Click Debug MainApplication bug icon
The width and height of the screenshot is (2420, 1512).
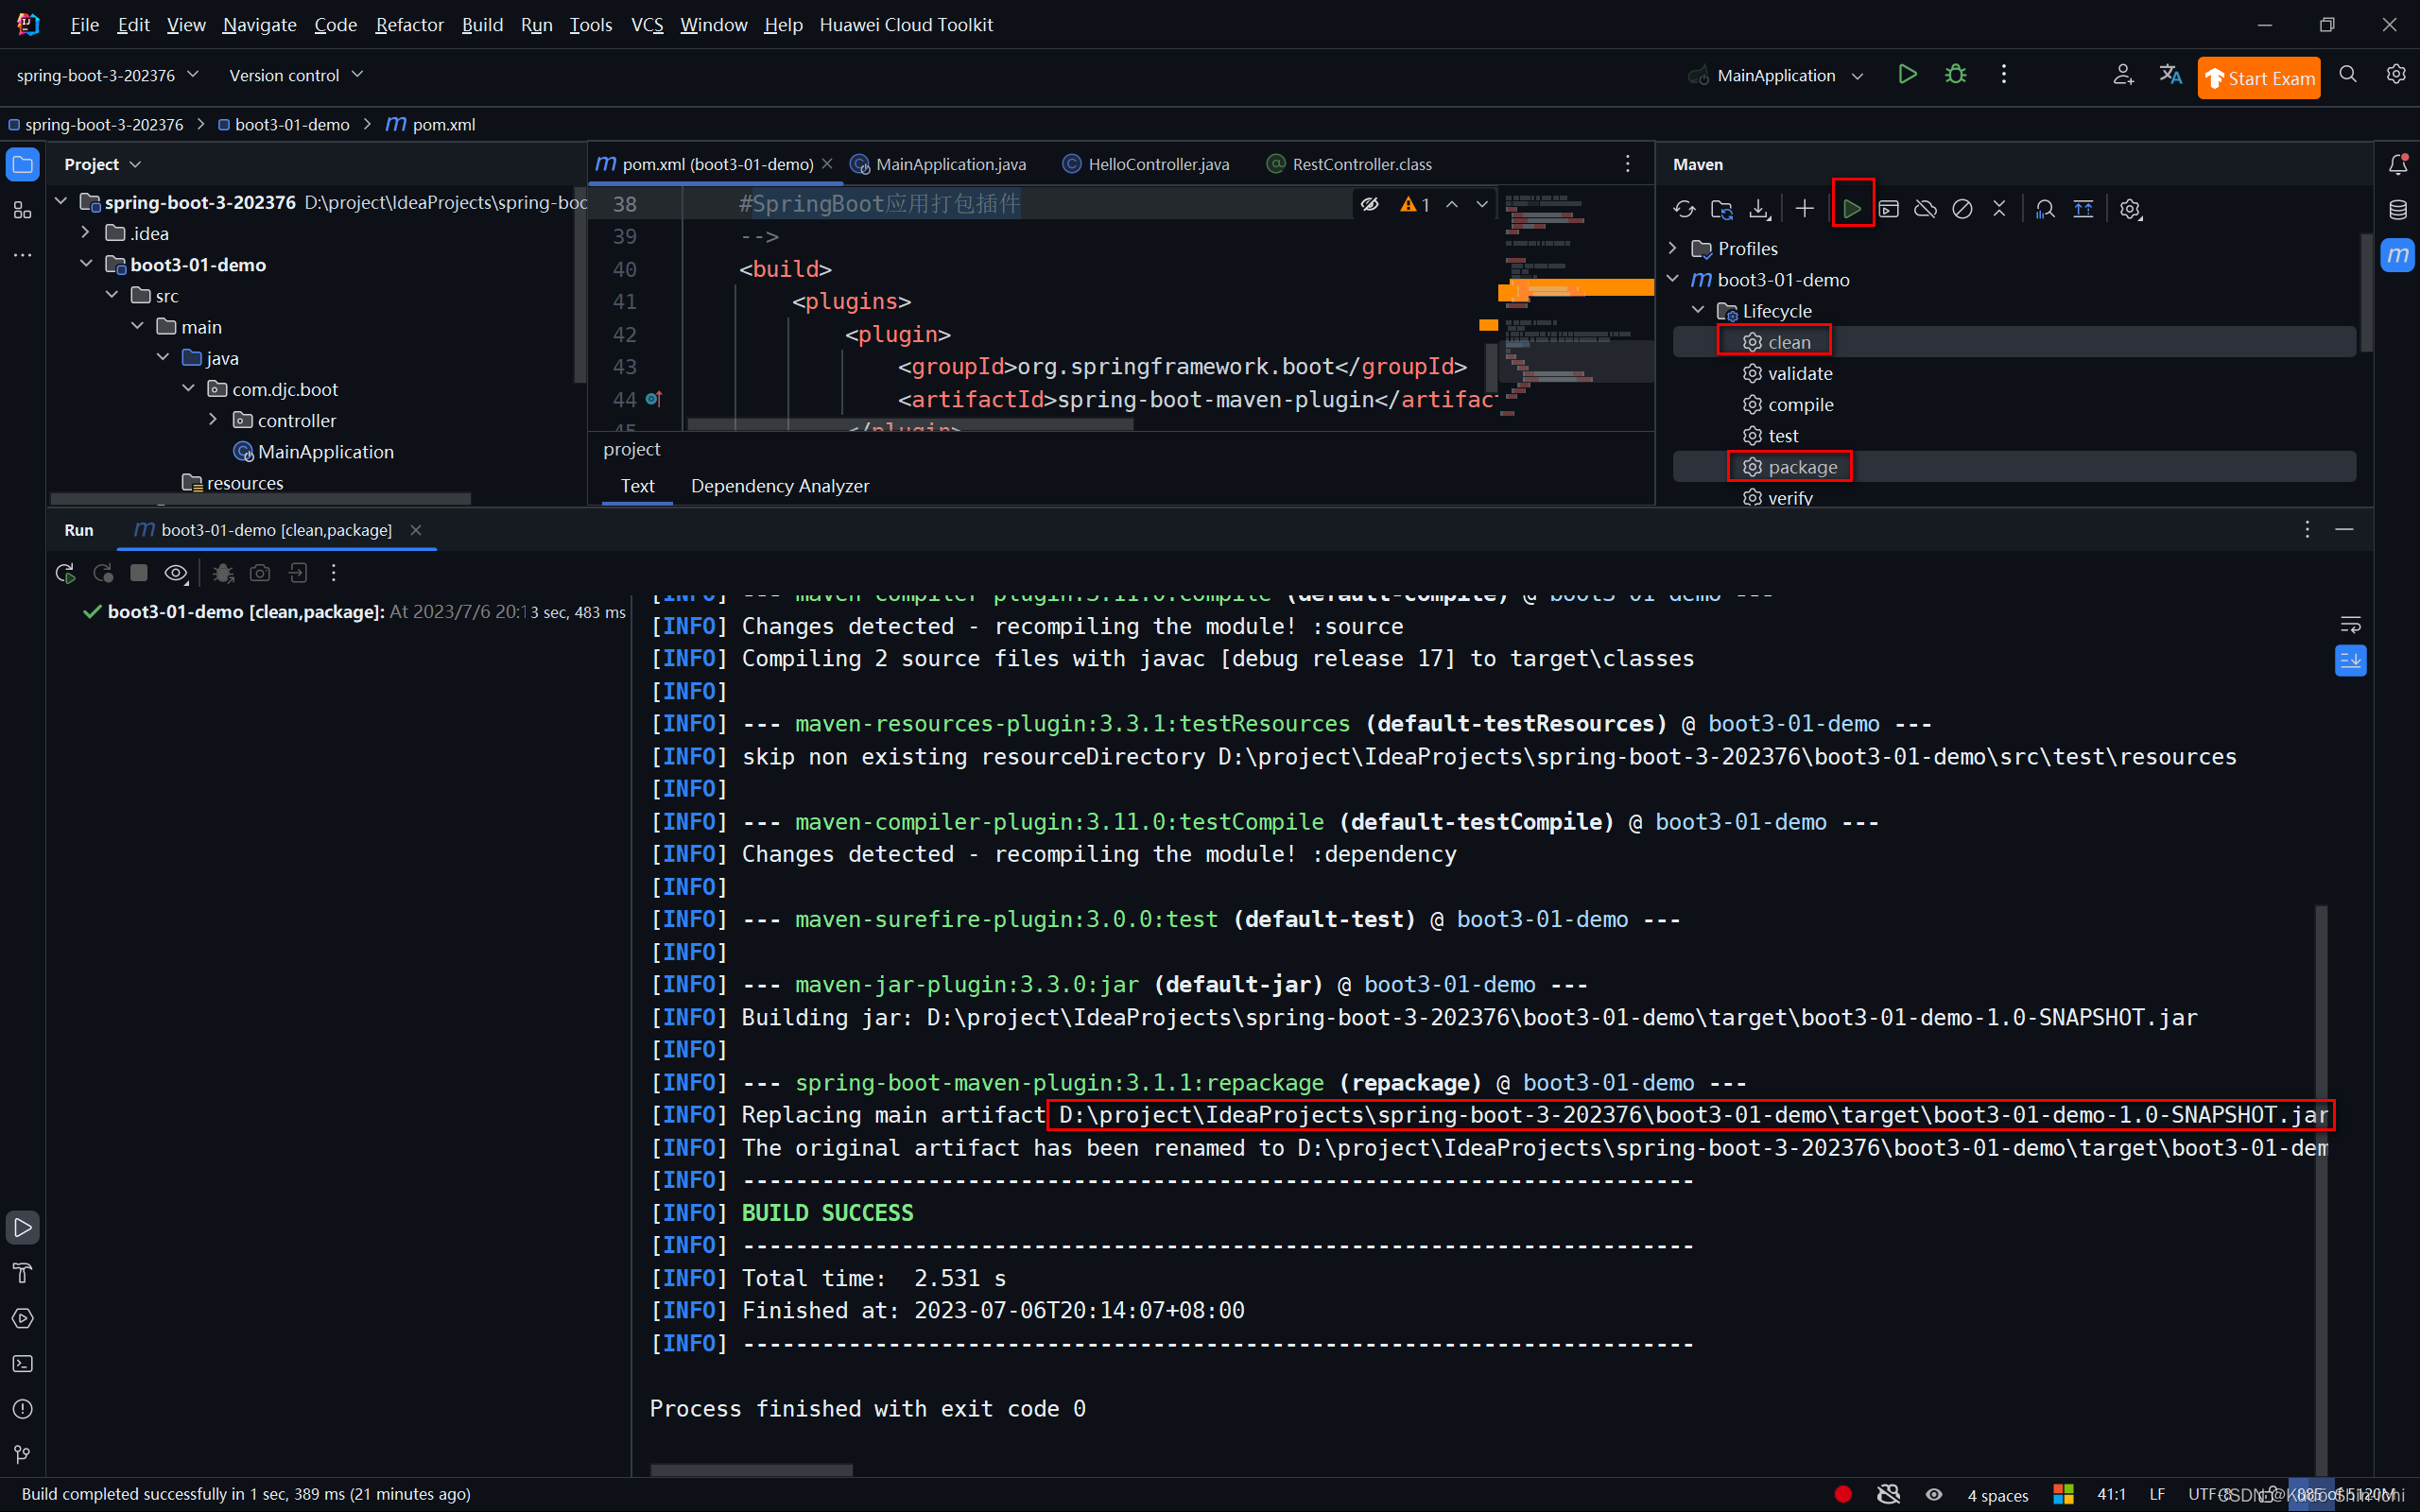pos(1955,75)
